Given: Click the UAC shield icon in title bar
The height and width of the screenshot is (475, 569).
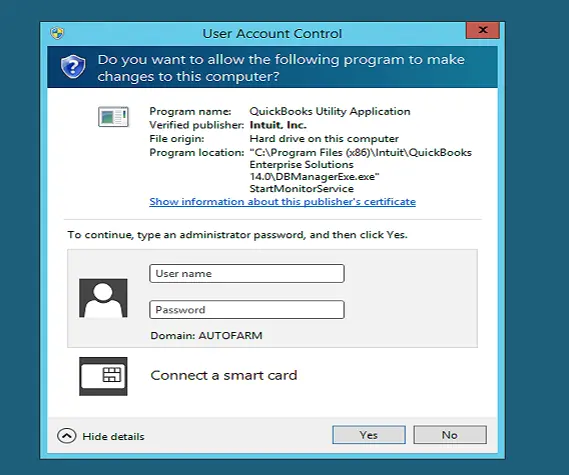Looking at the screenshot, I should [x=57, y=33].
